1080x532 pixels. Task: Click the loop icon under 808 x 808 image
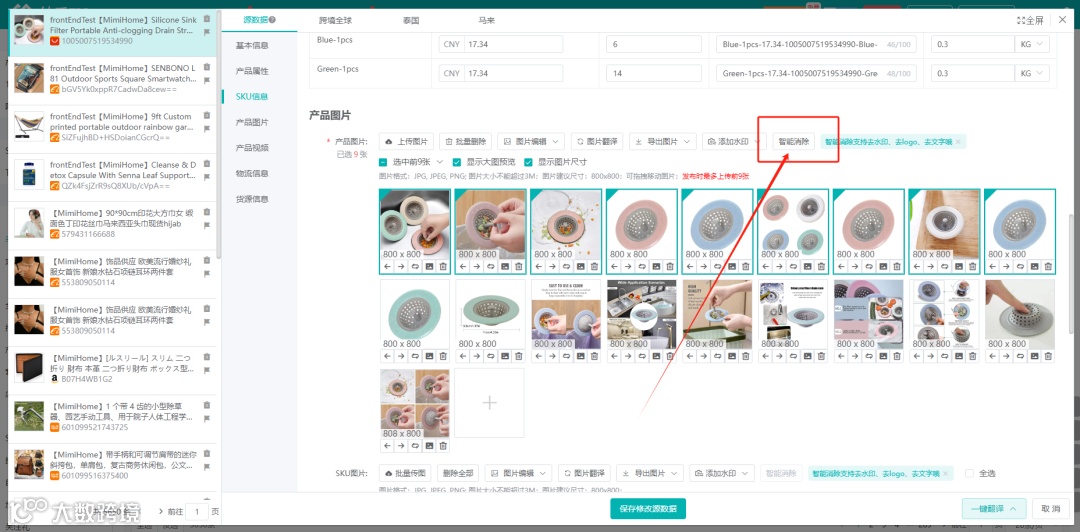[x=415, y=446]
